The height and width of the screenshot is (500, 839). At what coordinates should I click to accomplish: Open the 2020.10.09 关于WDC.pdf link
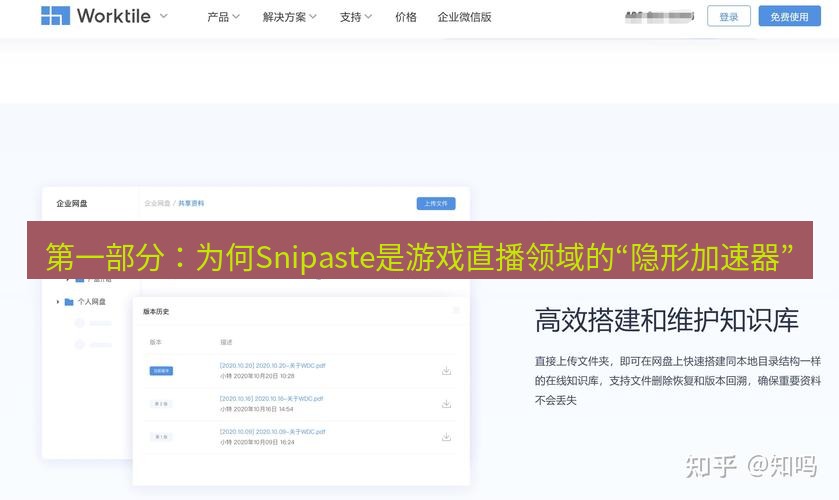(x=272, y=431)
